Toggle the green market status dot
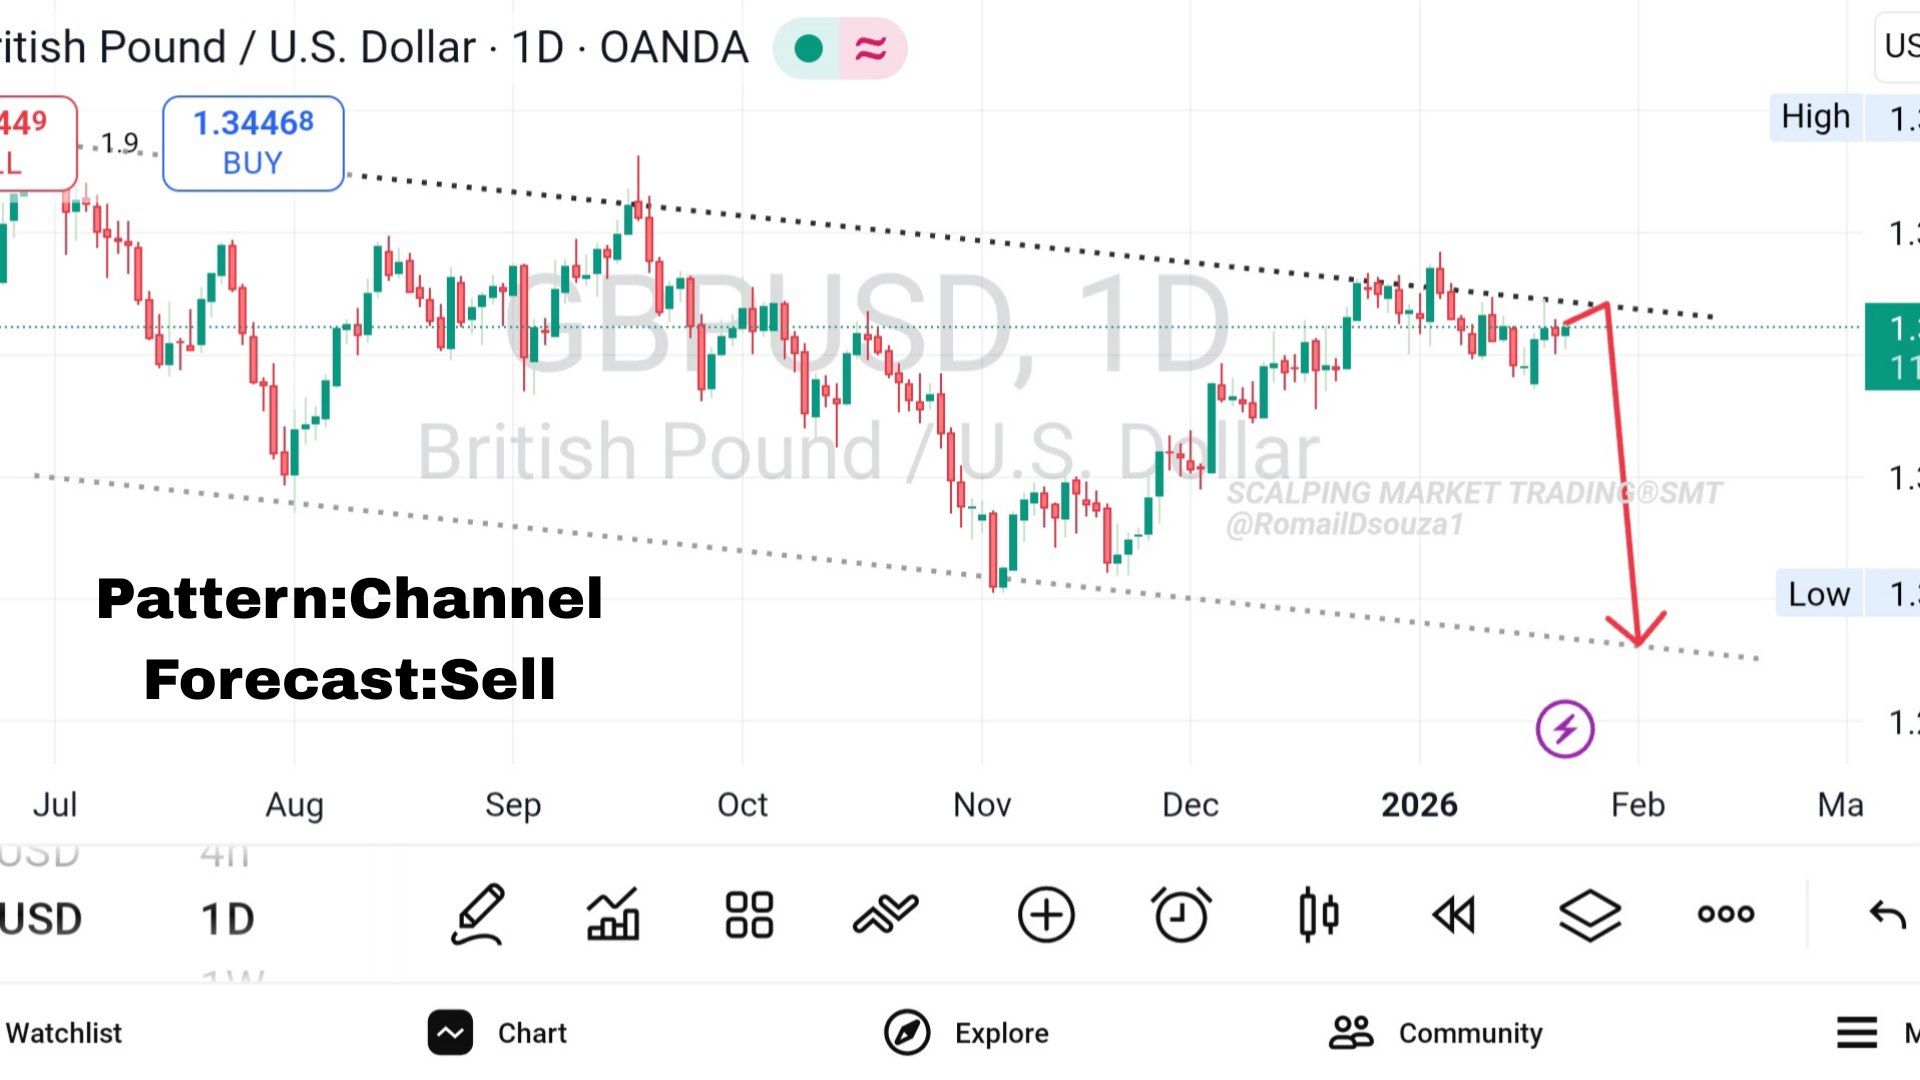The width and height of the screenshot is (1920, 1080). point(808,48)
